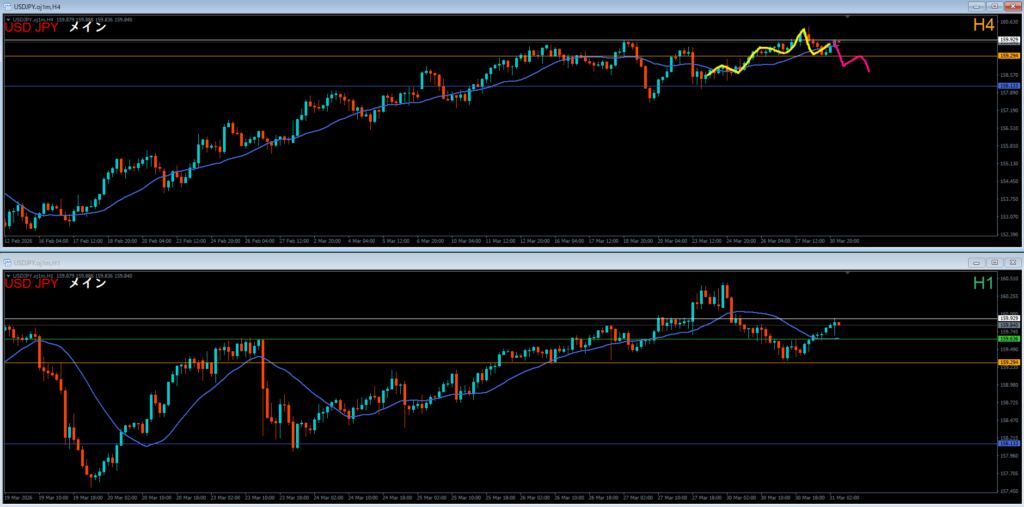The width and height of the screenshot is (1024, 507).
Task: Click the chart shift marker on H1 chart
Action: tap(848, 273)
